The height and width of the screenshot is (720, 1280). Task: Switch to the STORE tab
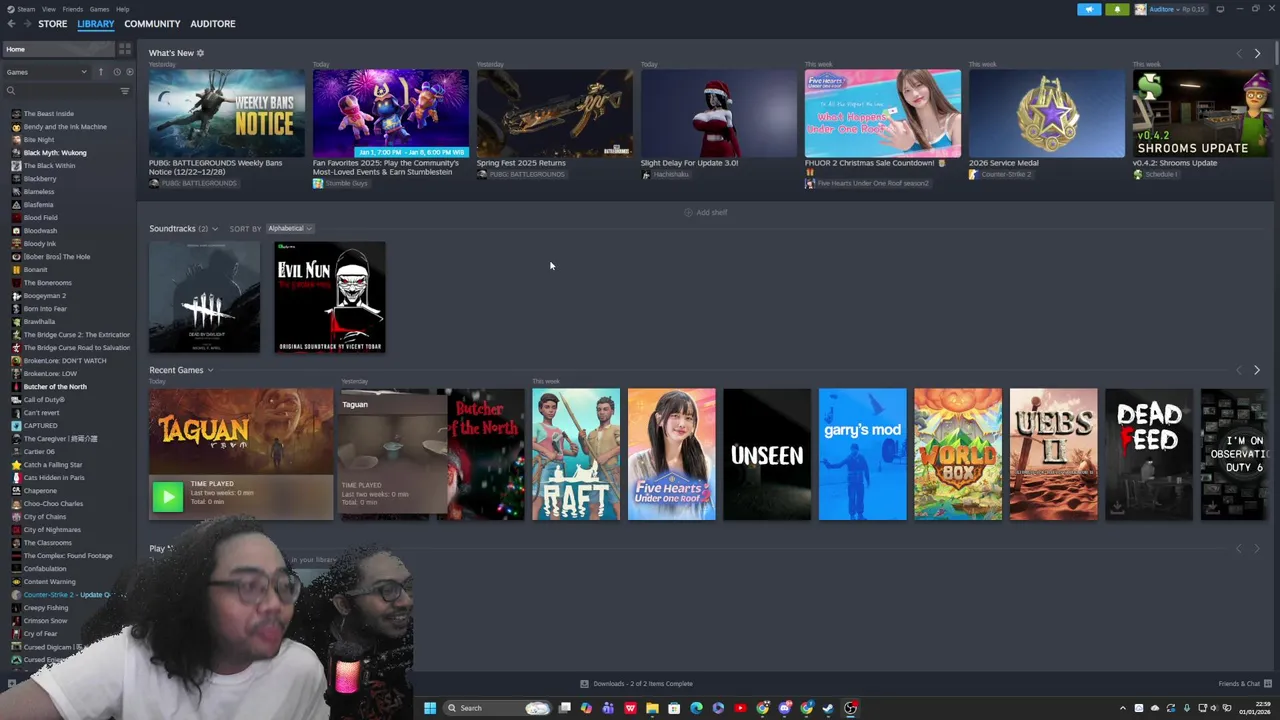[x=53, y=24]
